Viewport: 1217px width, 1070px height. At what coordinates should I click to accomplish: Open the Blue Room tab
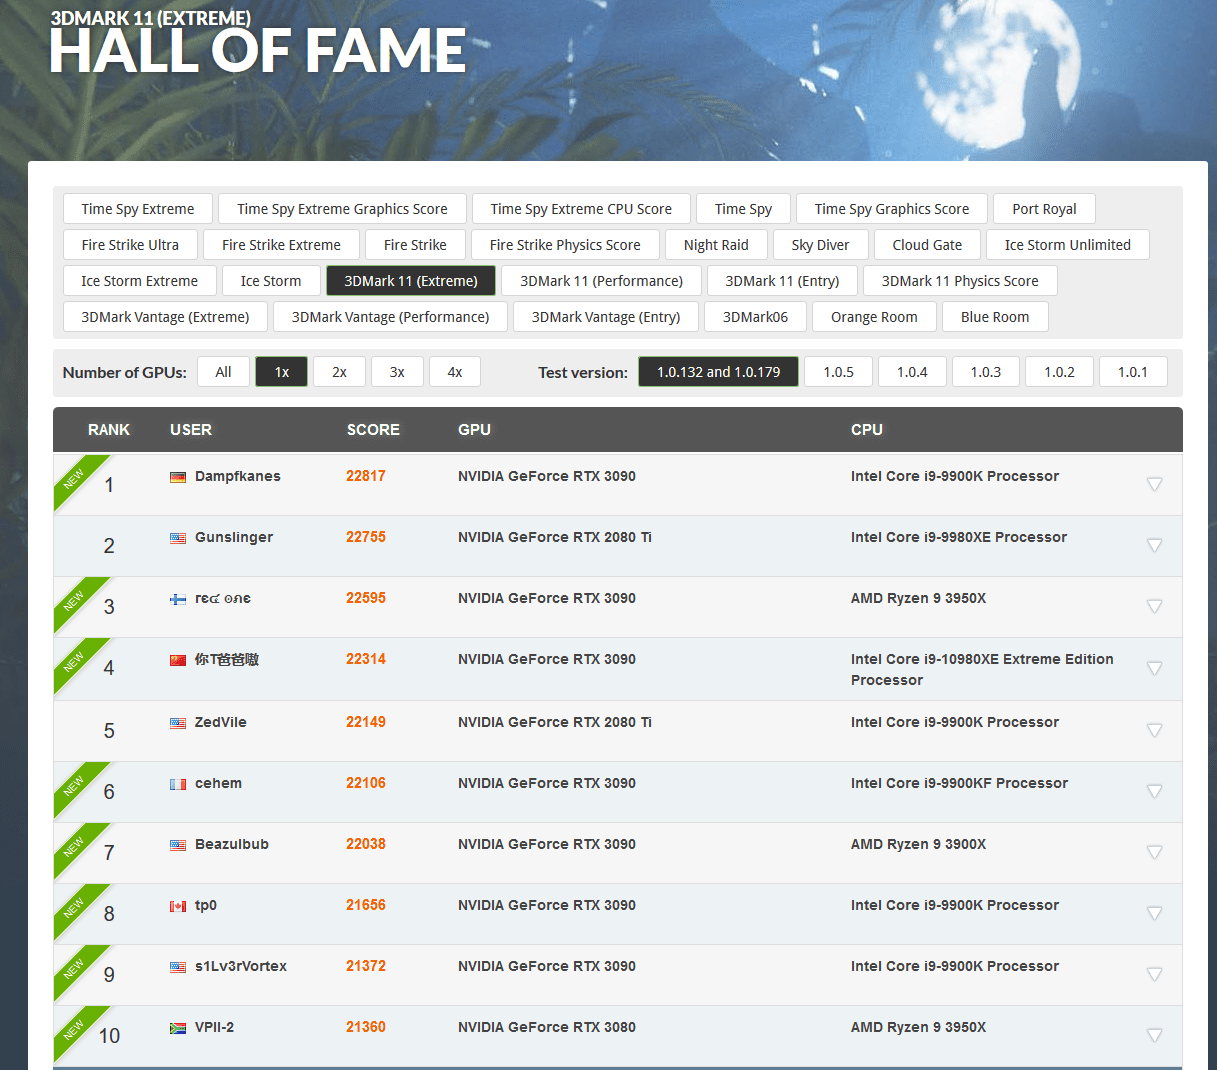[x=995, y=317]
